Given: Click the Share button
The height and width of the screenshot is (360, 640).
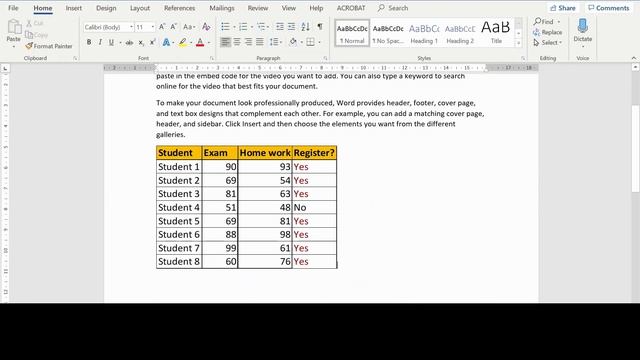Looking at the screenshot, I should click(x=562, y=8).
